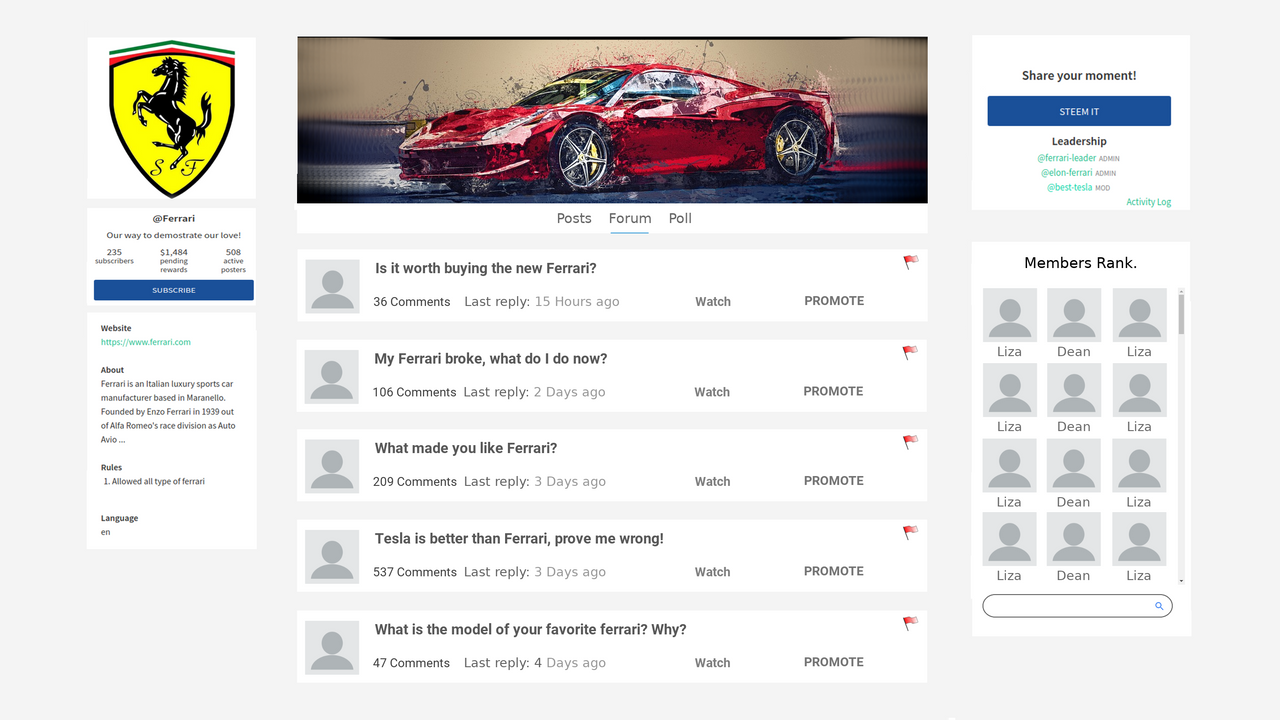Open the @best-tesla moderator profile
The width and height of the screenshot is (1280, 720).
(1070, 187)
